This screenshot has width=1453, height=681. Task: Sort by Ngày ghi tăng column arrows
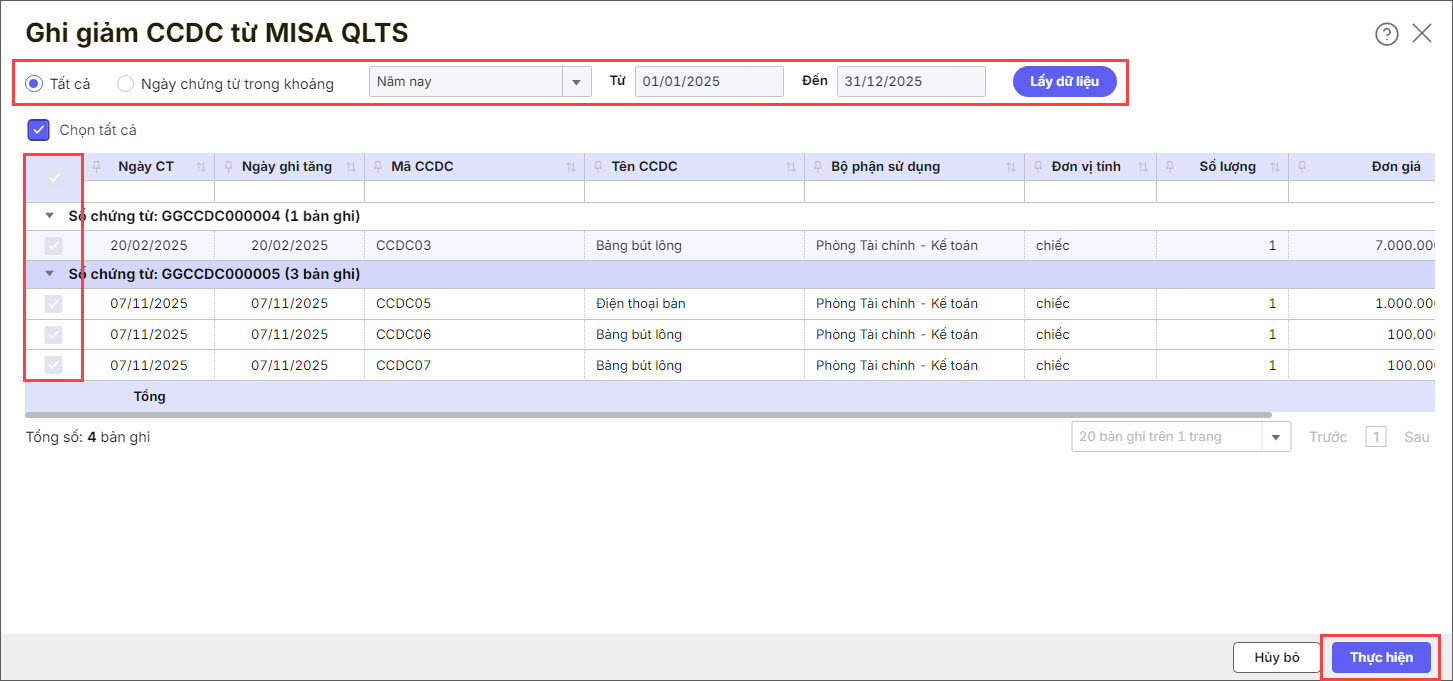[351, 167]
